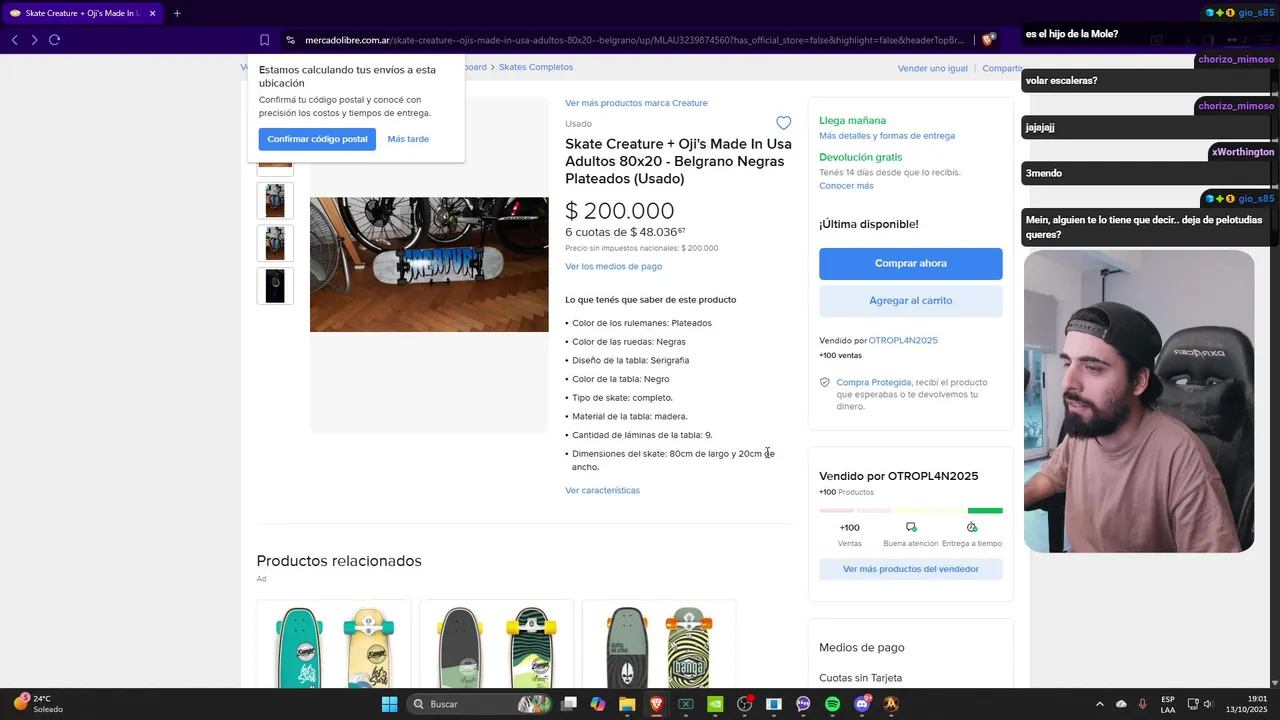Click the Brave browser taskbar icon
This screenshot has height=720, width=1280.
tap(656, 704)
